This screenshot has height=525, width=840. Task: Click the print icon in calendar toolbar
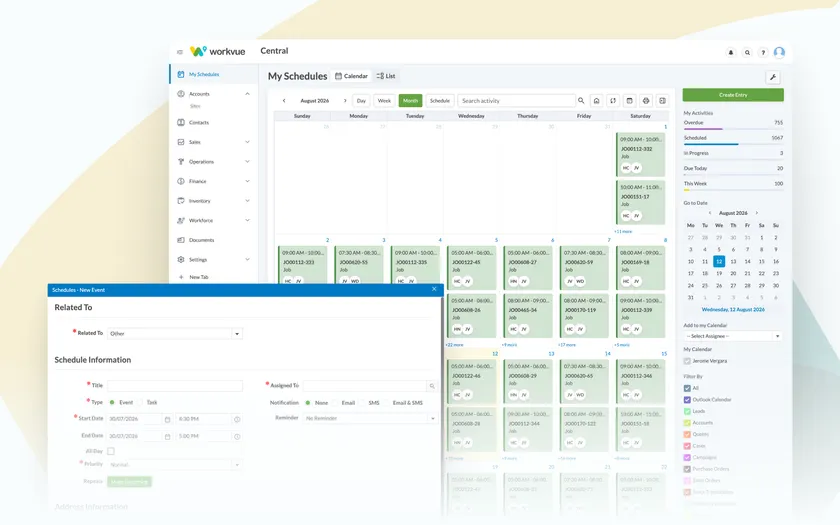(646, 101)
